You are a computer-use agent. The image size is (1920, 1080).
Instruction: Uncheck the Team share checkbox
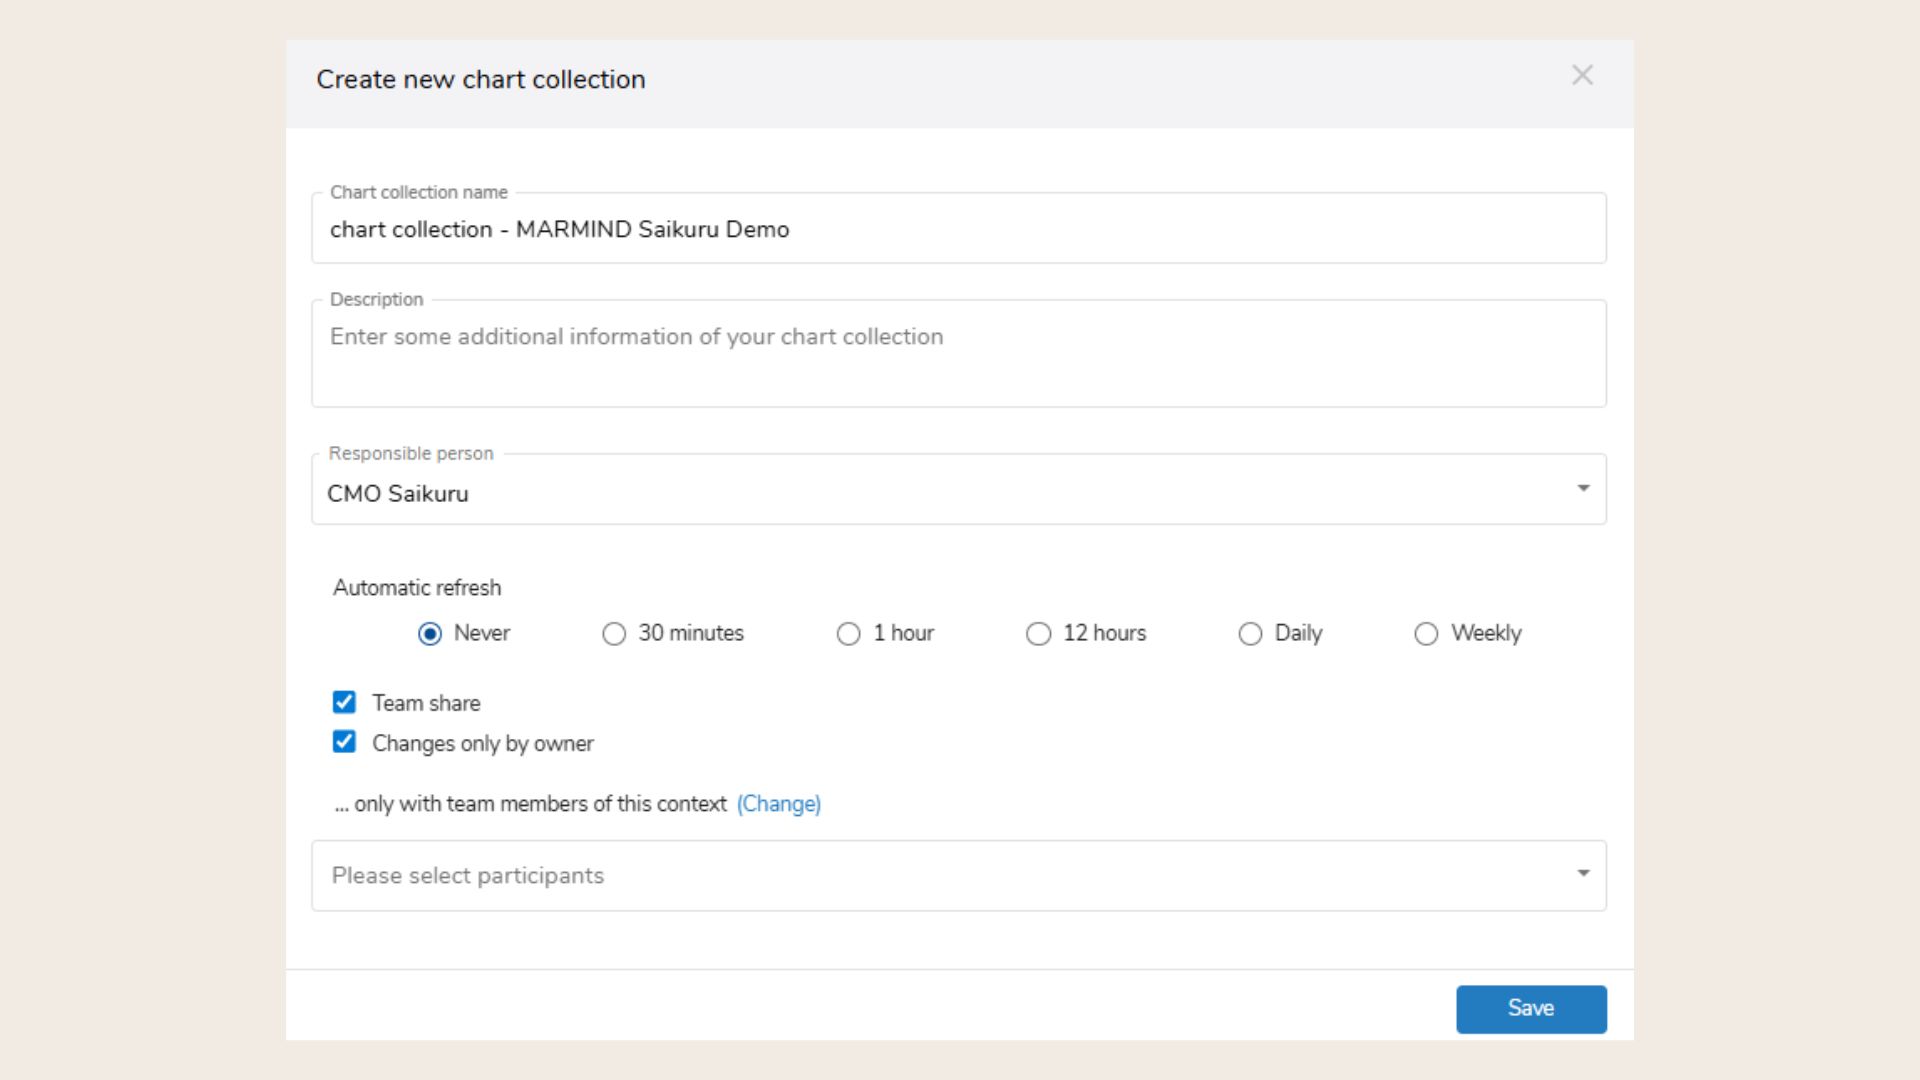344,702
